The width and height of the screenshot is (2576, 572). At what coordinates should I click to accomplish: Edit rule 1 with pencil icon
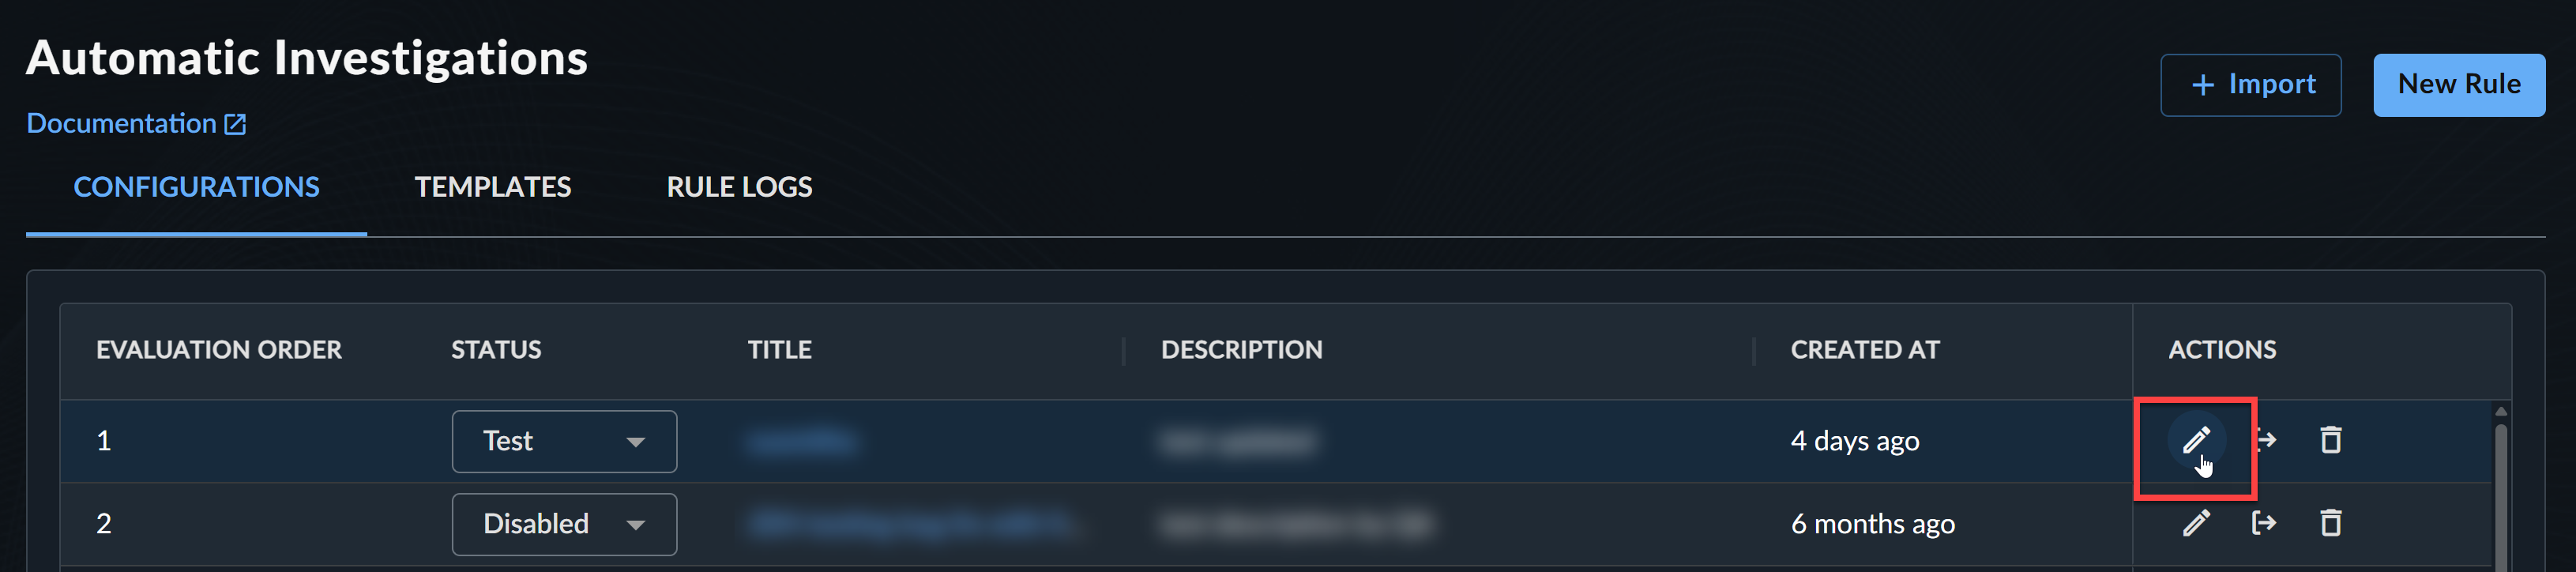2195,440
